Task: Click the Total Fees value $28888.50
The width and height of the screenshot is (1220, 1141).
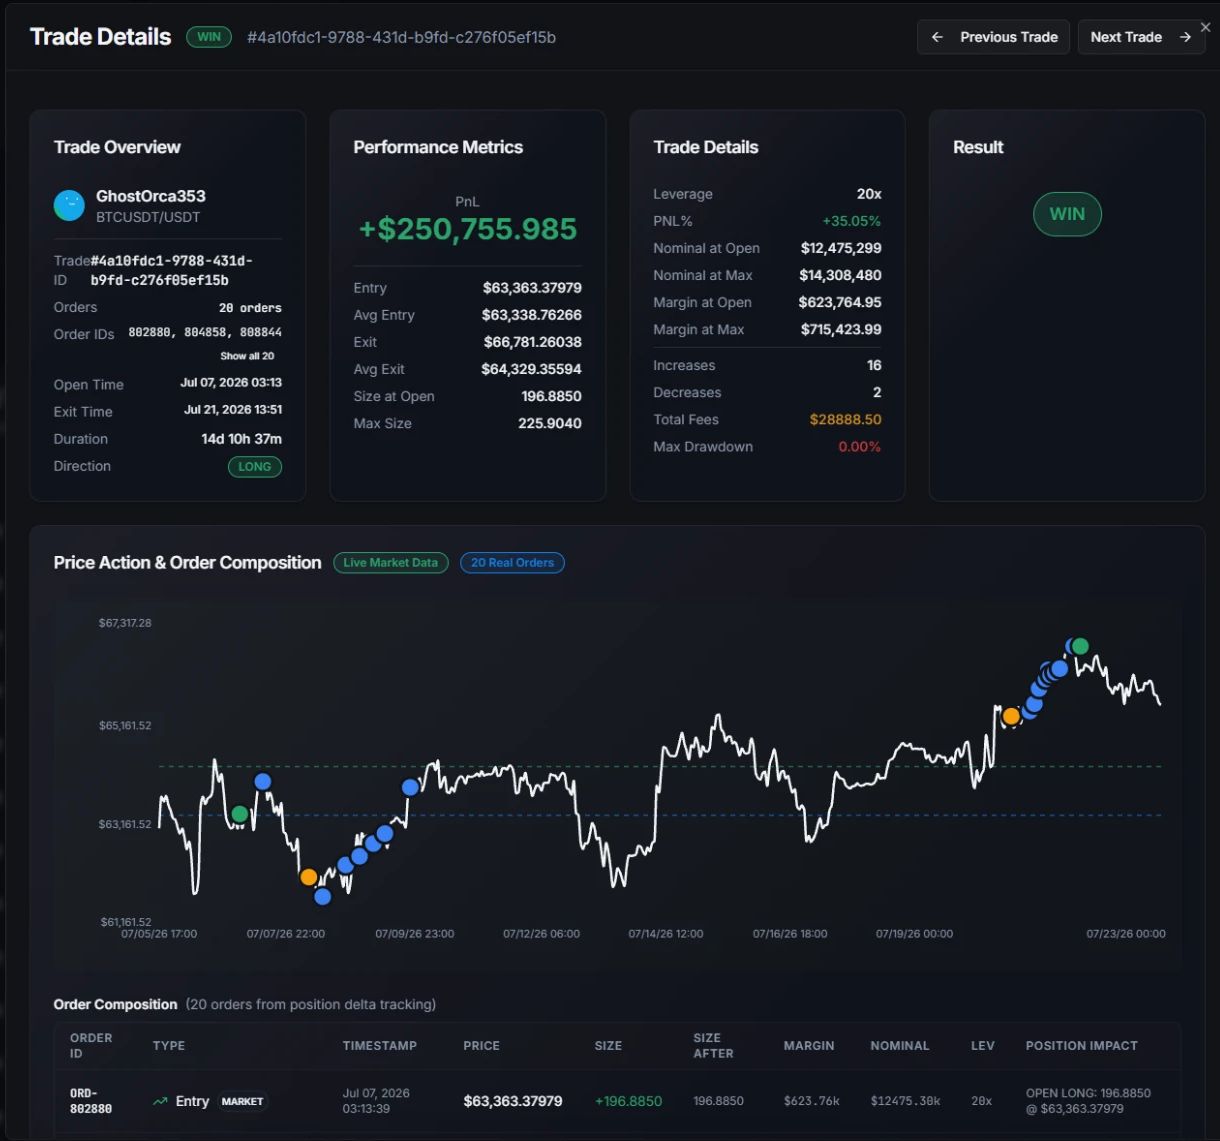Action: point(846,420)
